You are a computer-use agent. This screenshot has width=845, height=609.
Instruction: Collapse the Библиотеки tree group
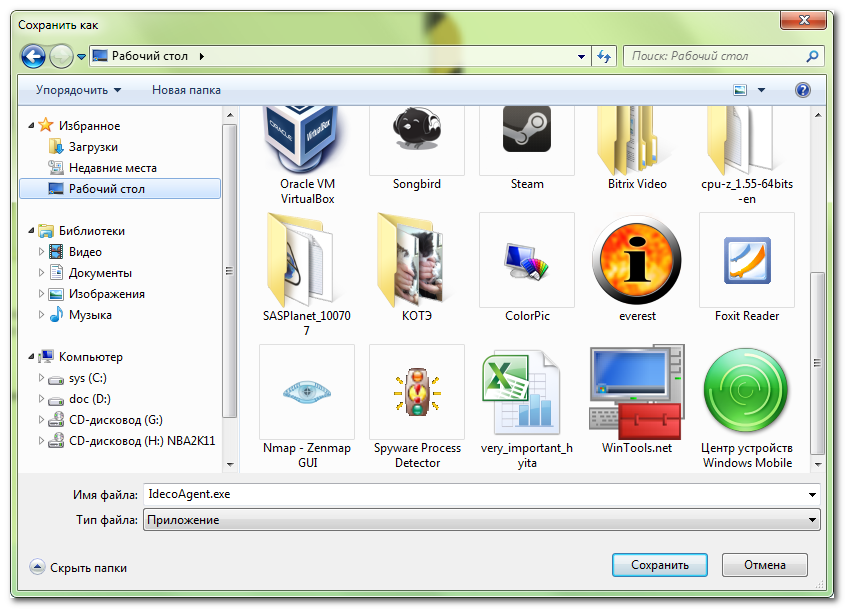coord(31,231)
